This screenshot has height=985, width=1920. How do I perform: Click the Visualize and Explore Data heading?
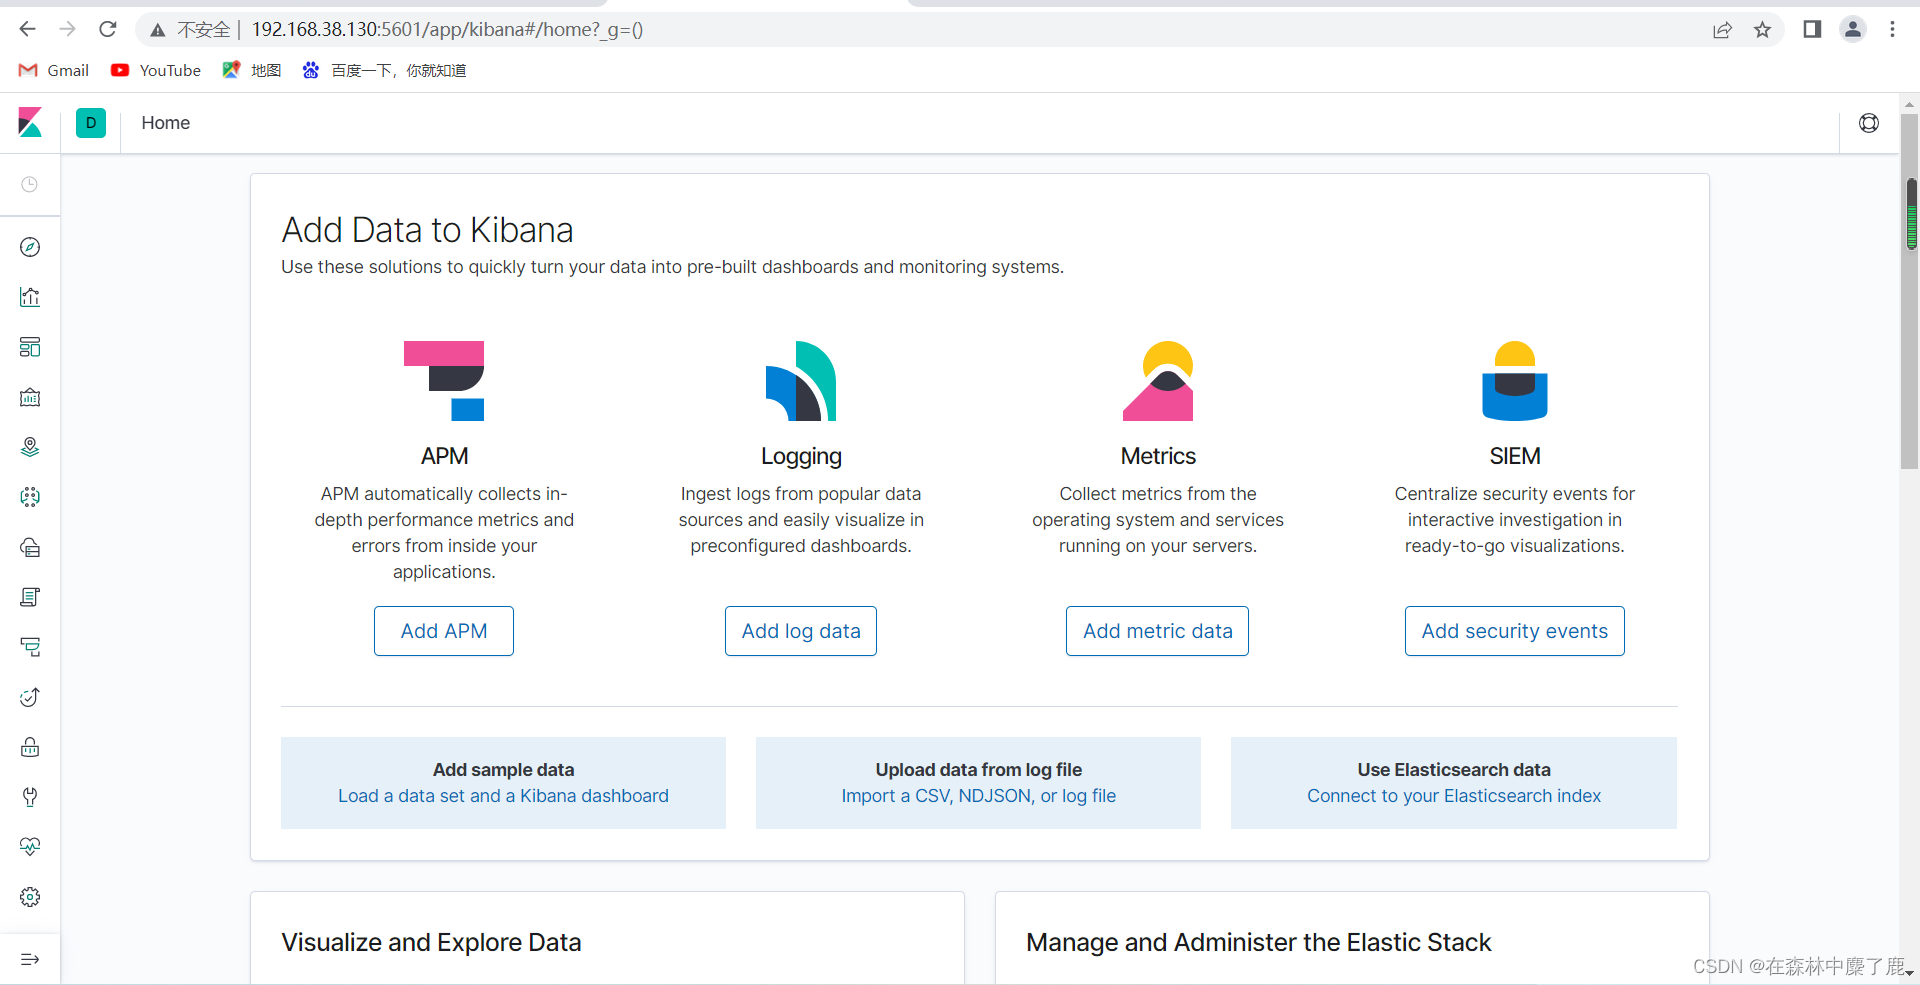click(x=431, y=942)
